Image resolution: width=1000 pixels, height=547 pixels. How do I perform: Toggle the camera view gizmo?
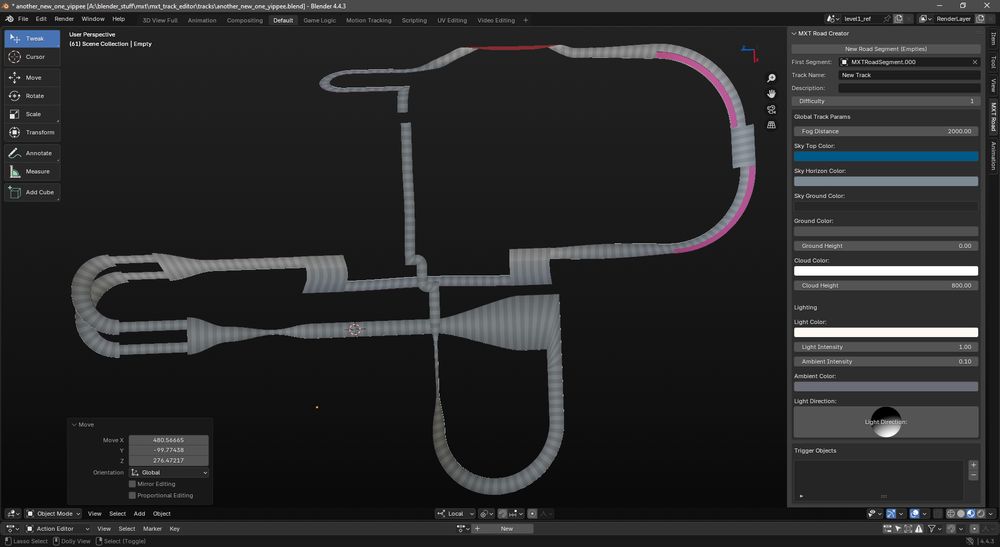[x=771, y=110]
